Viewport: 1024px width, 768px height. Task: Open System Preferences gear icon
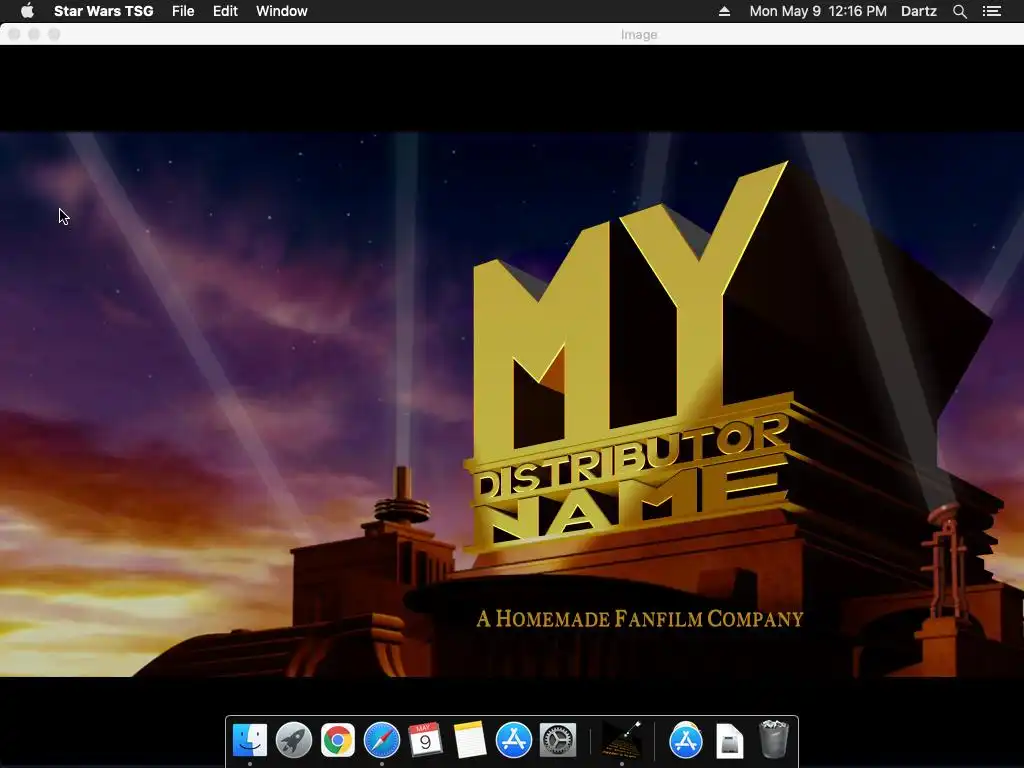pos(558,741)
